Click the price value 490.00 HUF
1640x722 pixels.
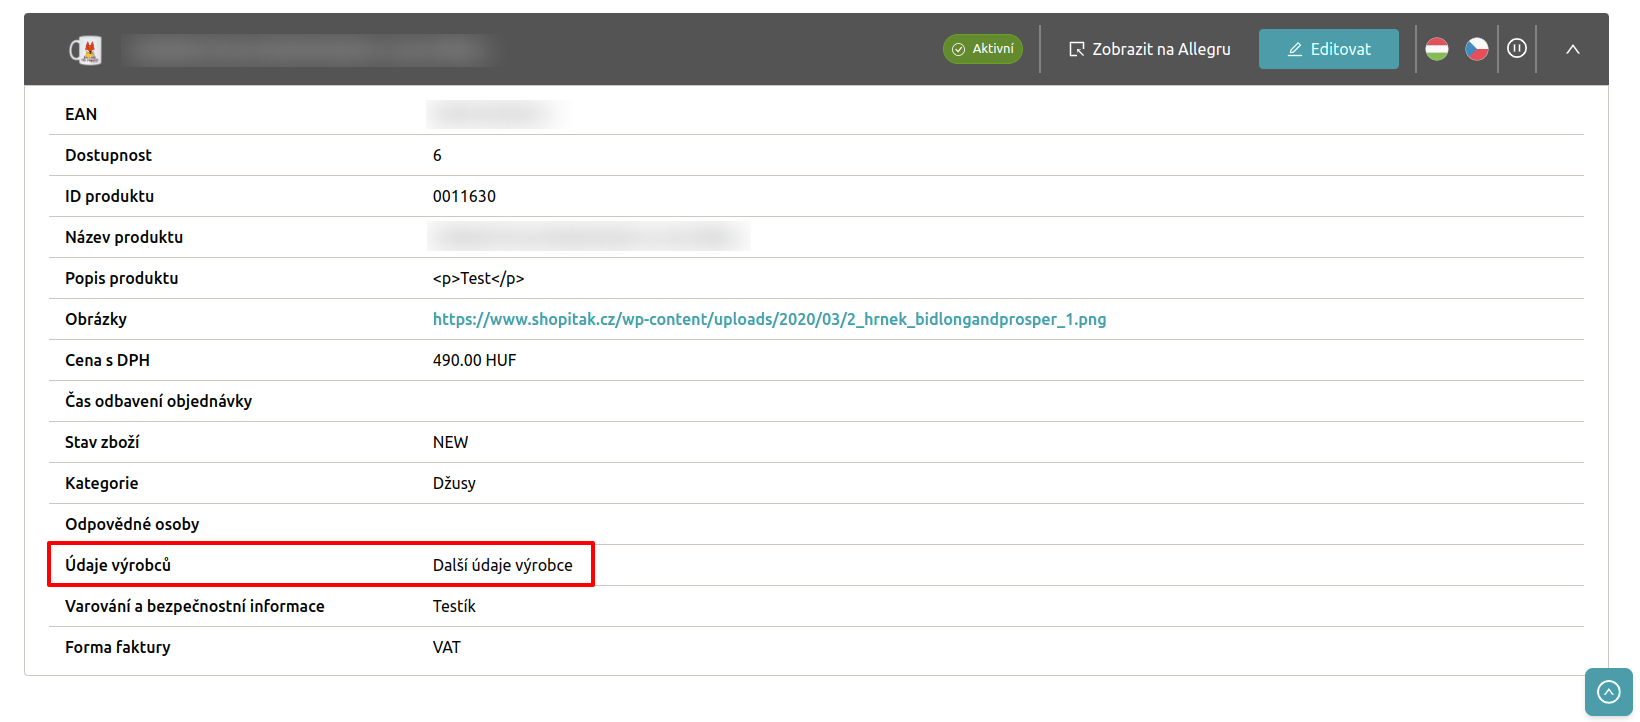(474, 360)
